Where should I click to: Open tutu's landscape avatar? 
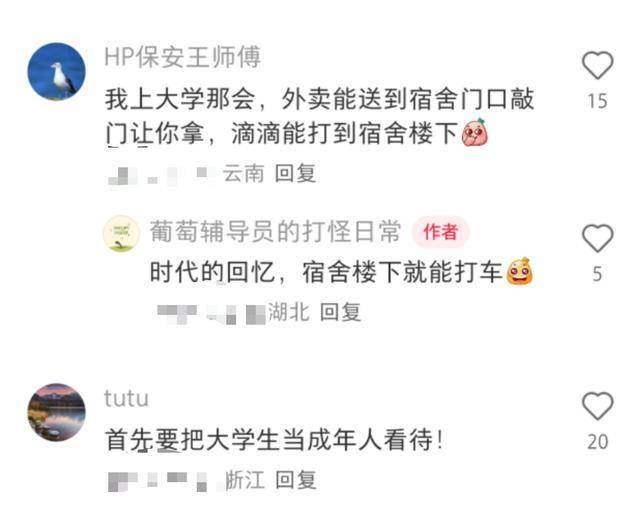pos(56,412)
